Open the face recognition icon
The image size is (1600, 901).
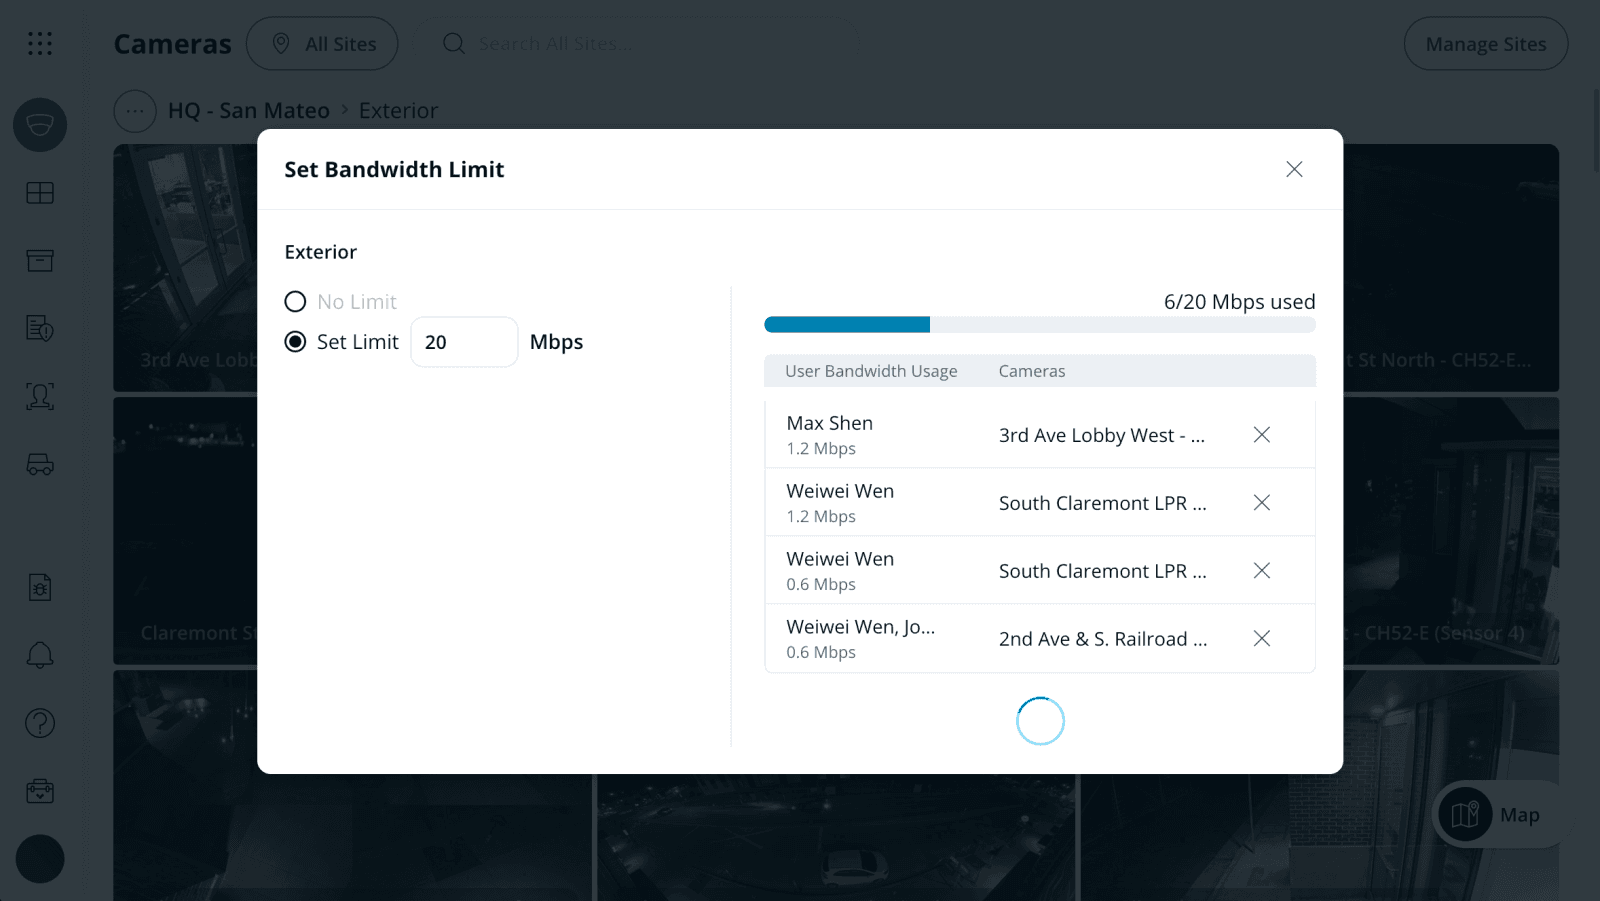pos(40,396)
